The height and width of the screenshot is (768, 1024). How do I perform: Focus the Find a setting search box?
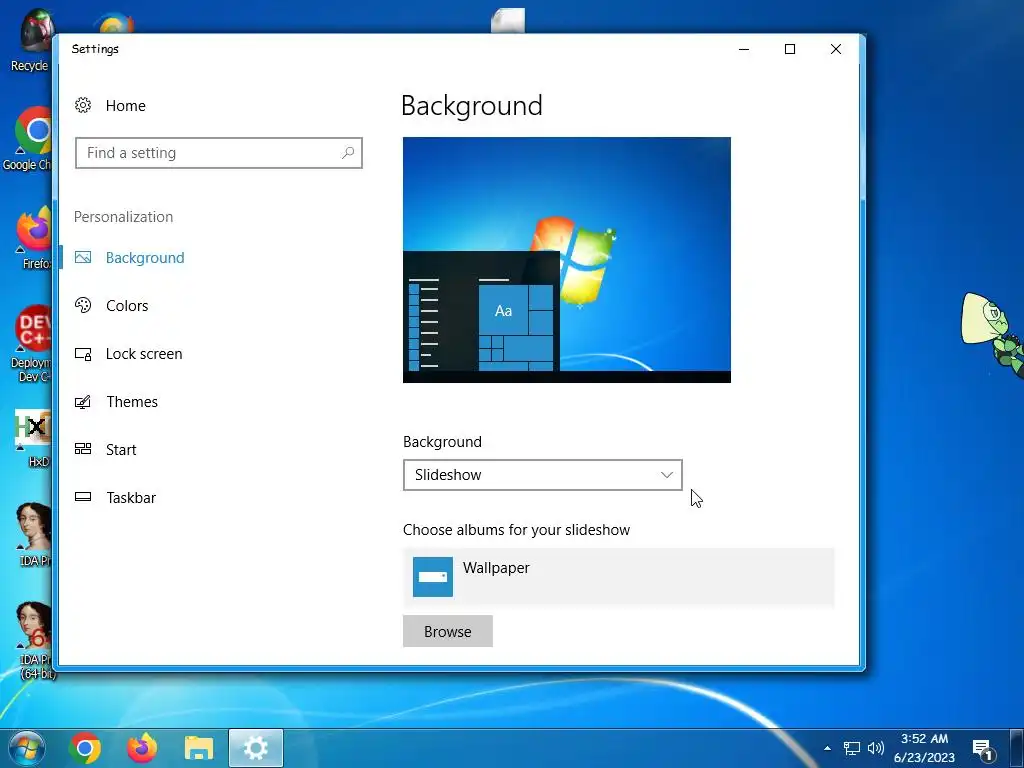(x=219, y=153)
